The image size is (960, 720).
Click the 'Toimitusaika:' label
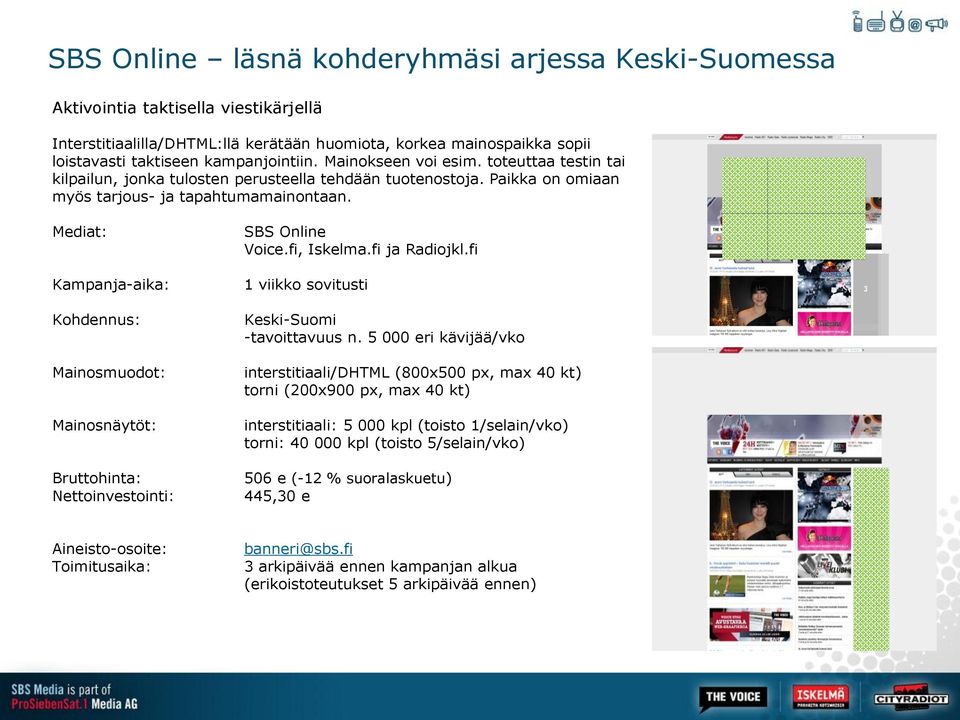pos(101,566)
